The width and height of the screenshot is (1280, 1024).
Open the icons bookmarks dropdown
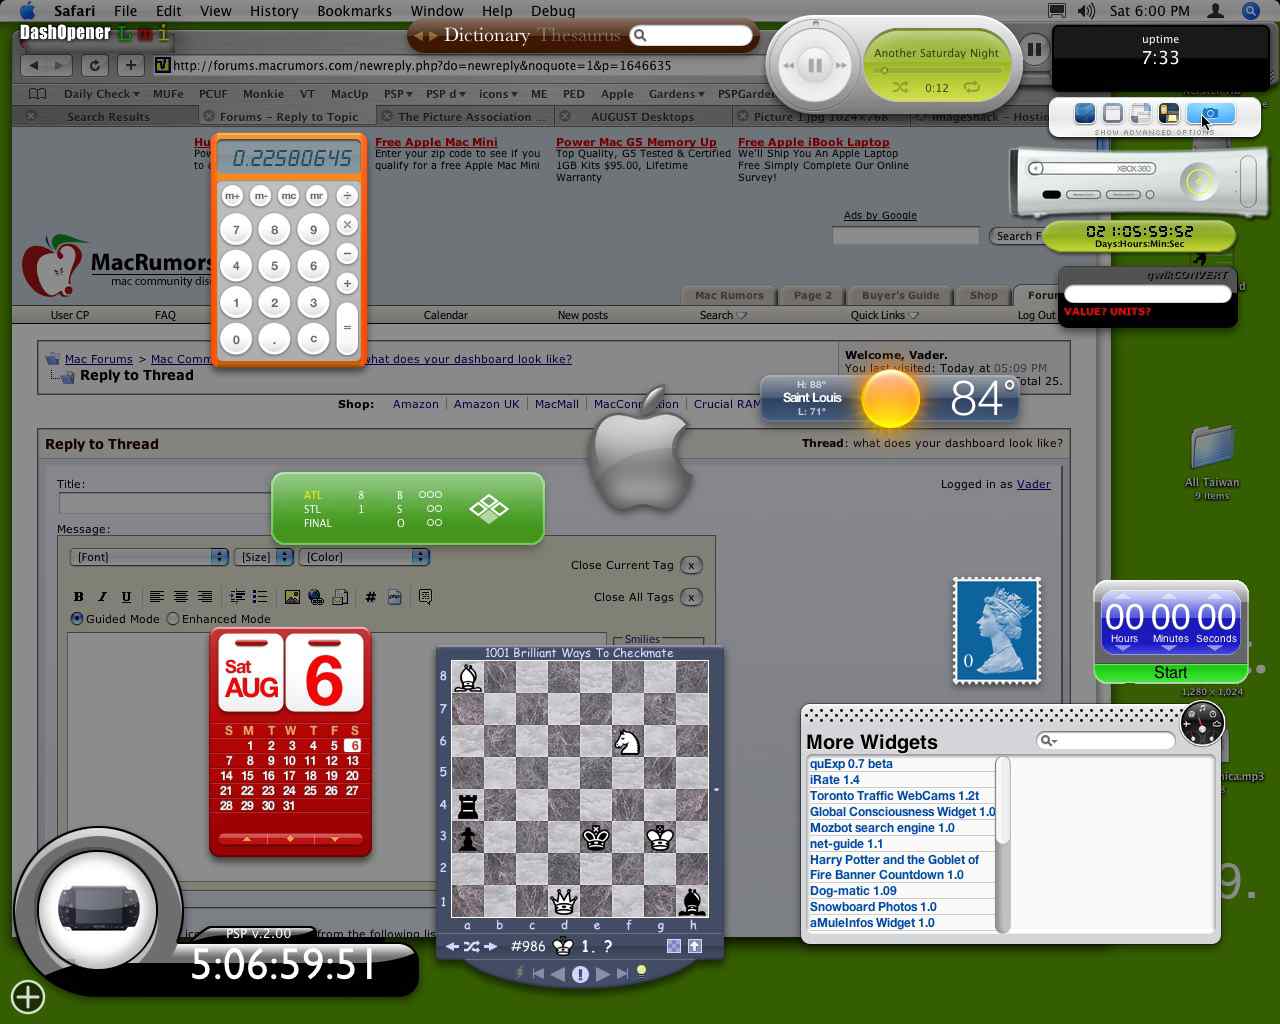click(498, 94)
